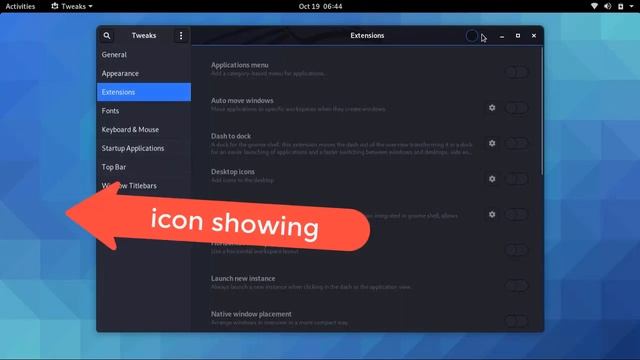Click the Auto move windows extension name

point(242,100)
